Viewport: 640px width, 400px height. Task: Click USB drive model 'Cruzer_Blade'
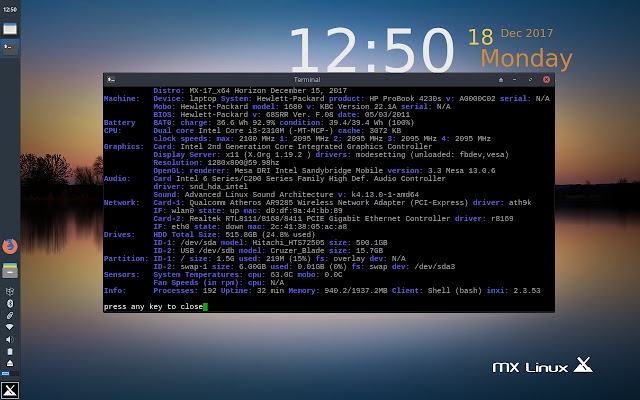[297, 250]
